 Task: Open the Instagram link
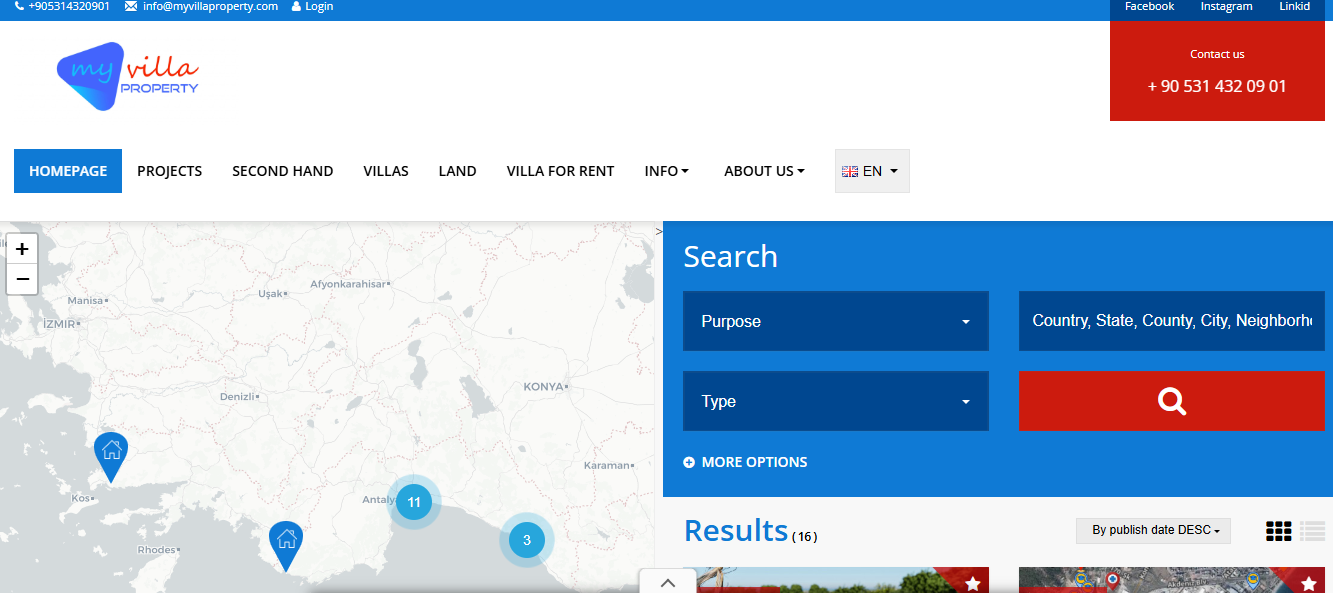tap(1226, 6)
